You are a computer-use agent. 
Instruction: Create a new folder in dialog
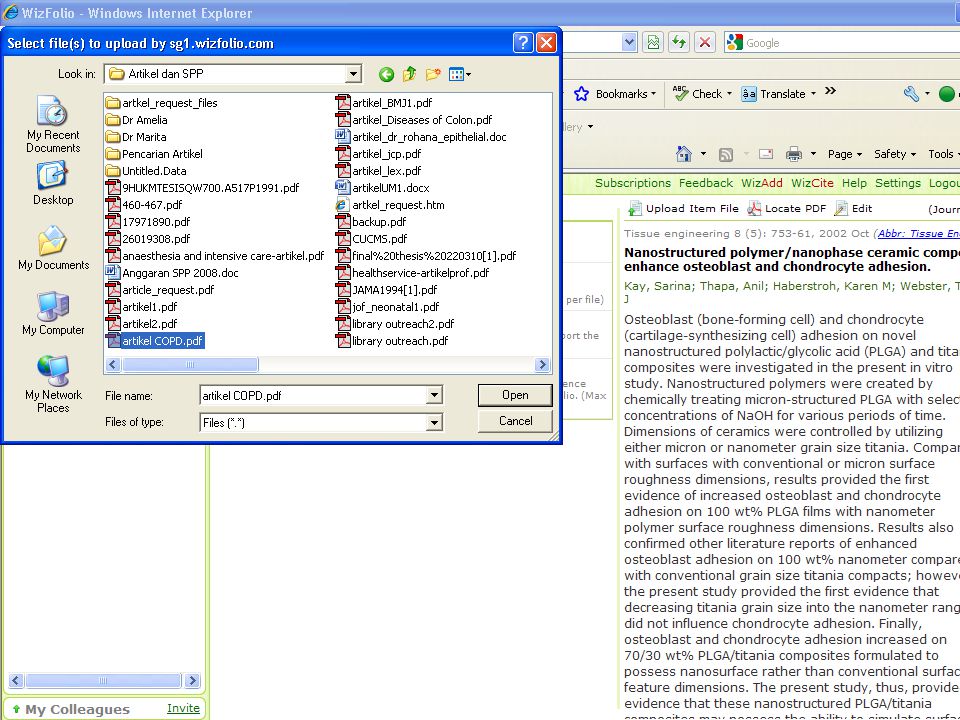click(433, 75)
